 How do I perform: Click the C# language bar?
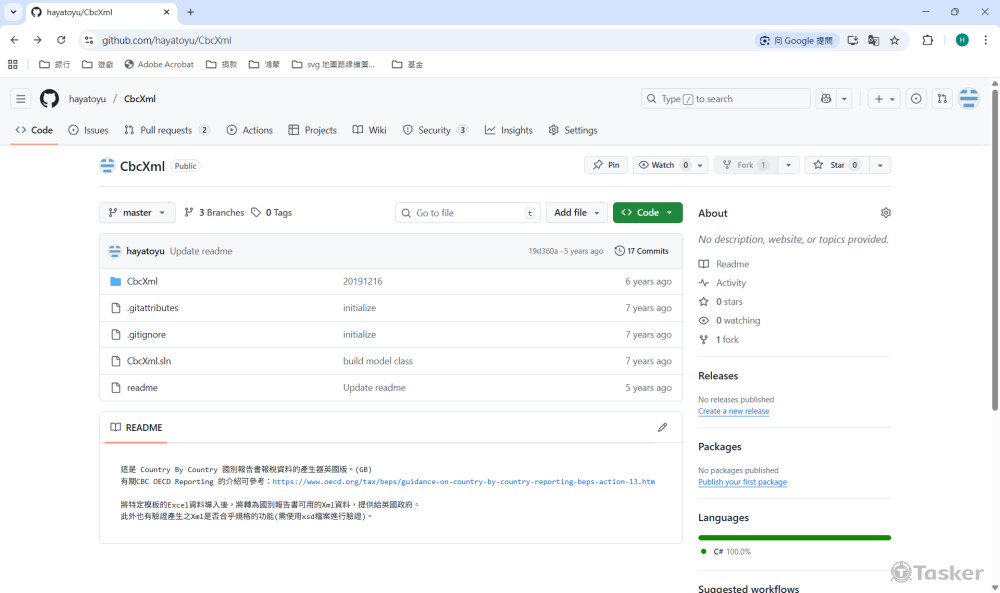point(794,538)
